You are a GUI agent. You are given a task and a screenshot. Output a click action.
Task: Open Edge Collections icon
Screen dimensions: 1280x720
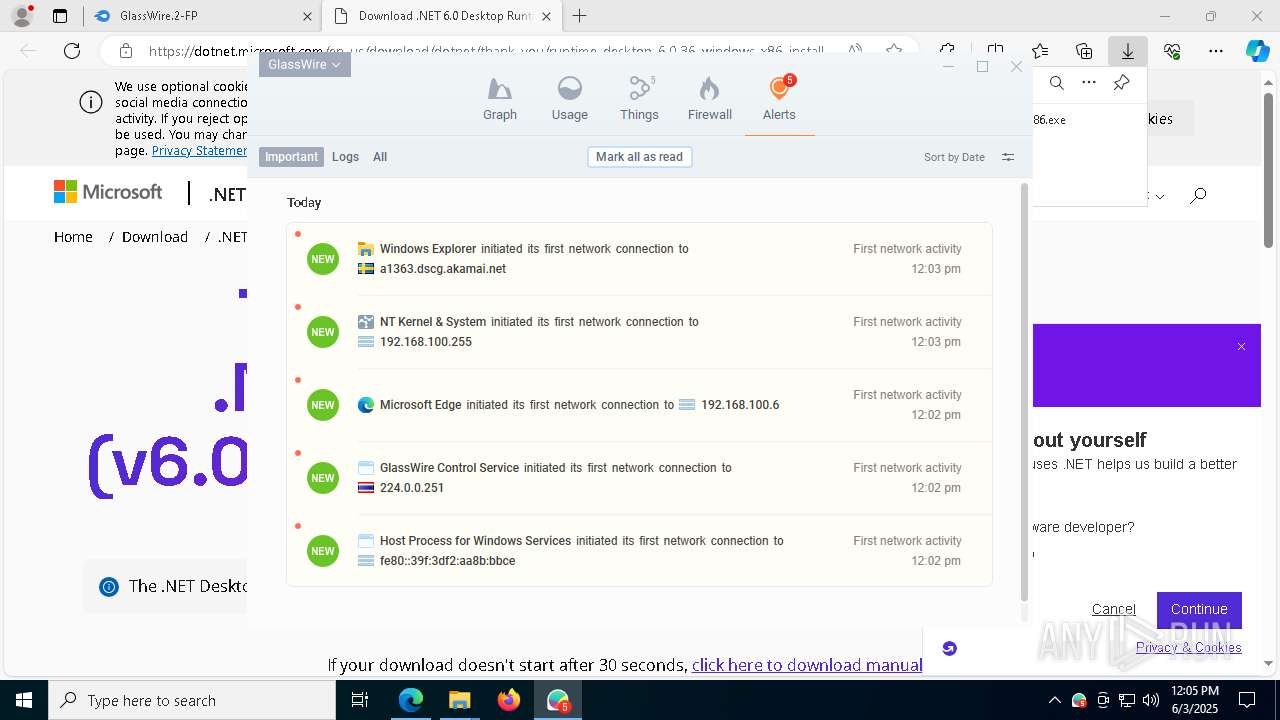tap(1084, 51)
